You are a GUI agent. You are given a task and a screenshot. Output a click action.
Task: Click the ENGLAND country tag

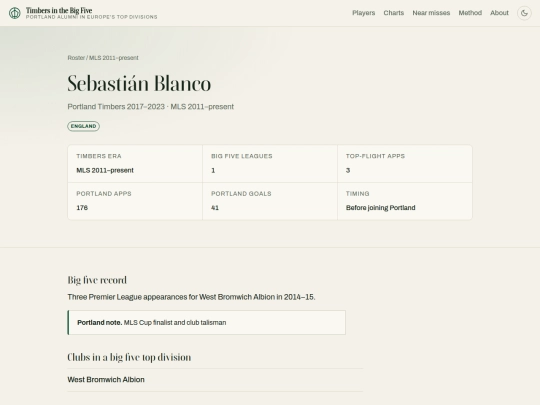[83, 126]
